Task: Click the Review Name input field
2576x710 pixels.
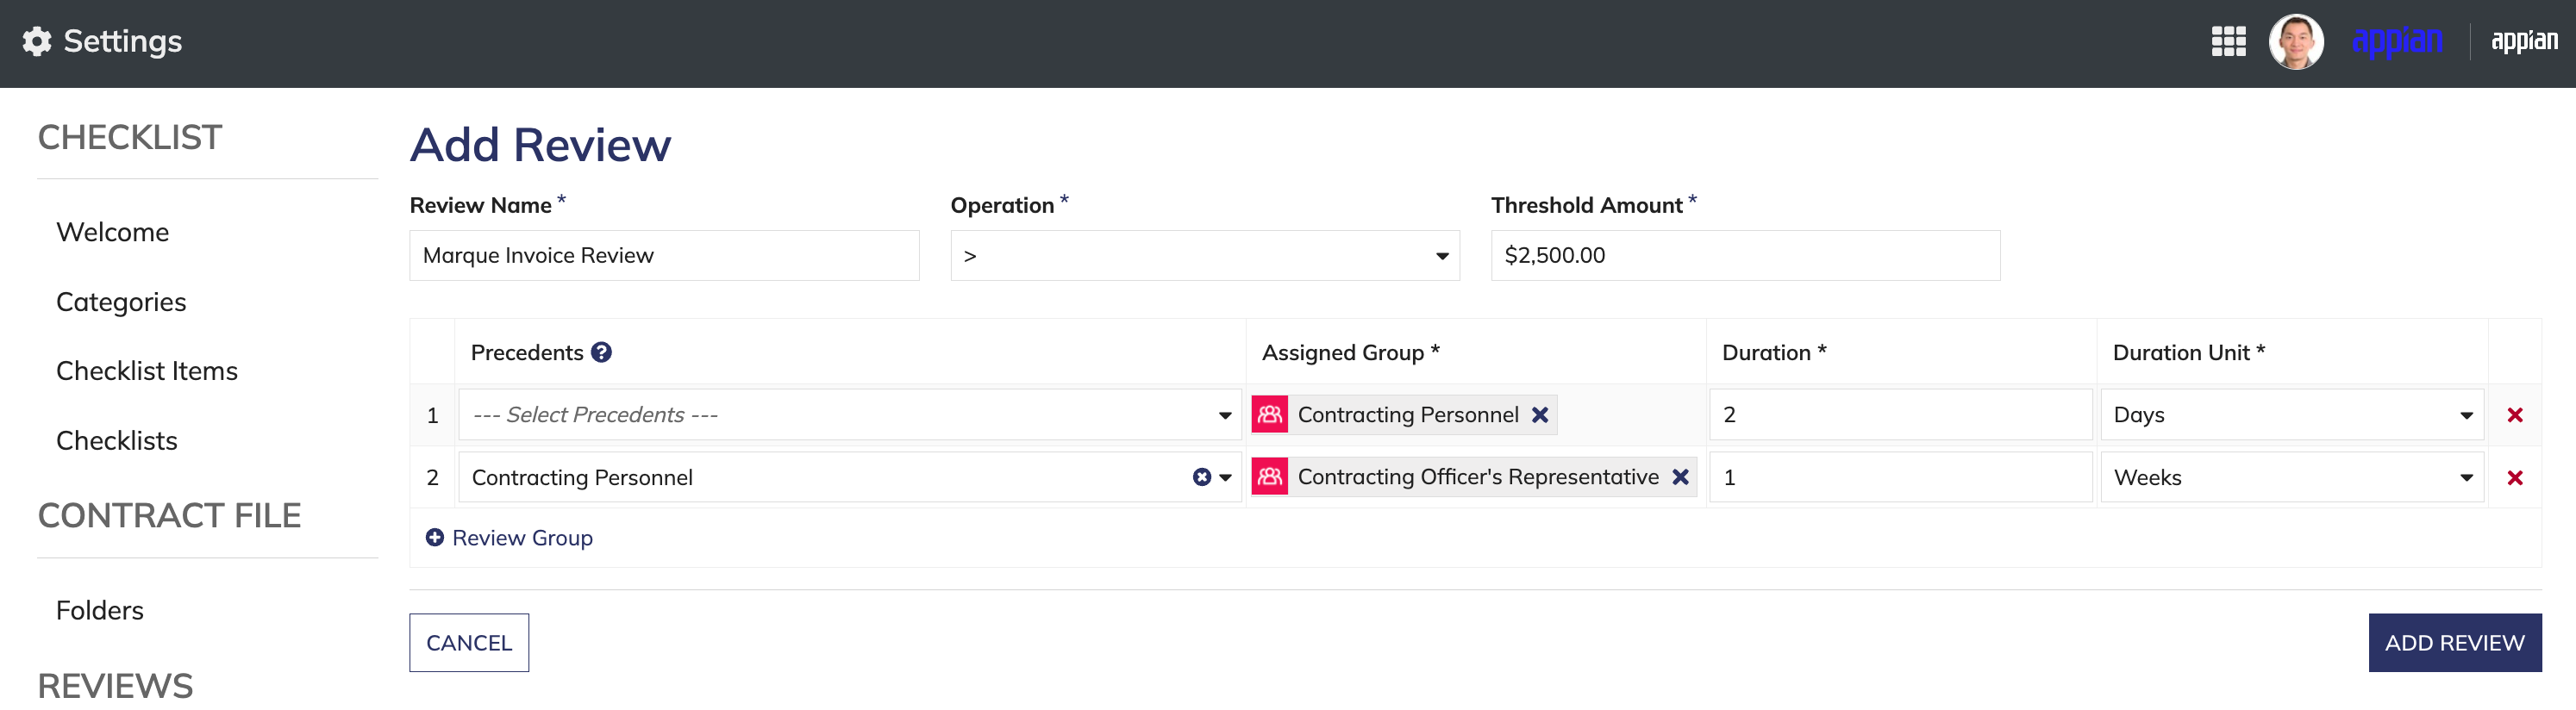Action: (x=664, y=255)
